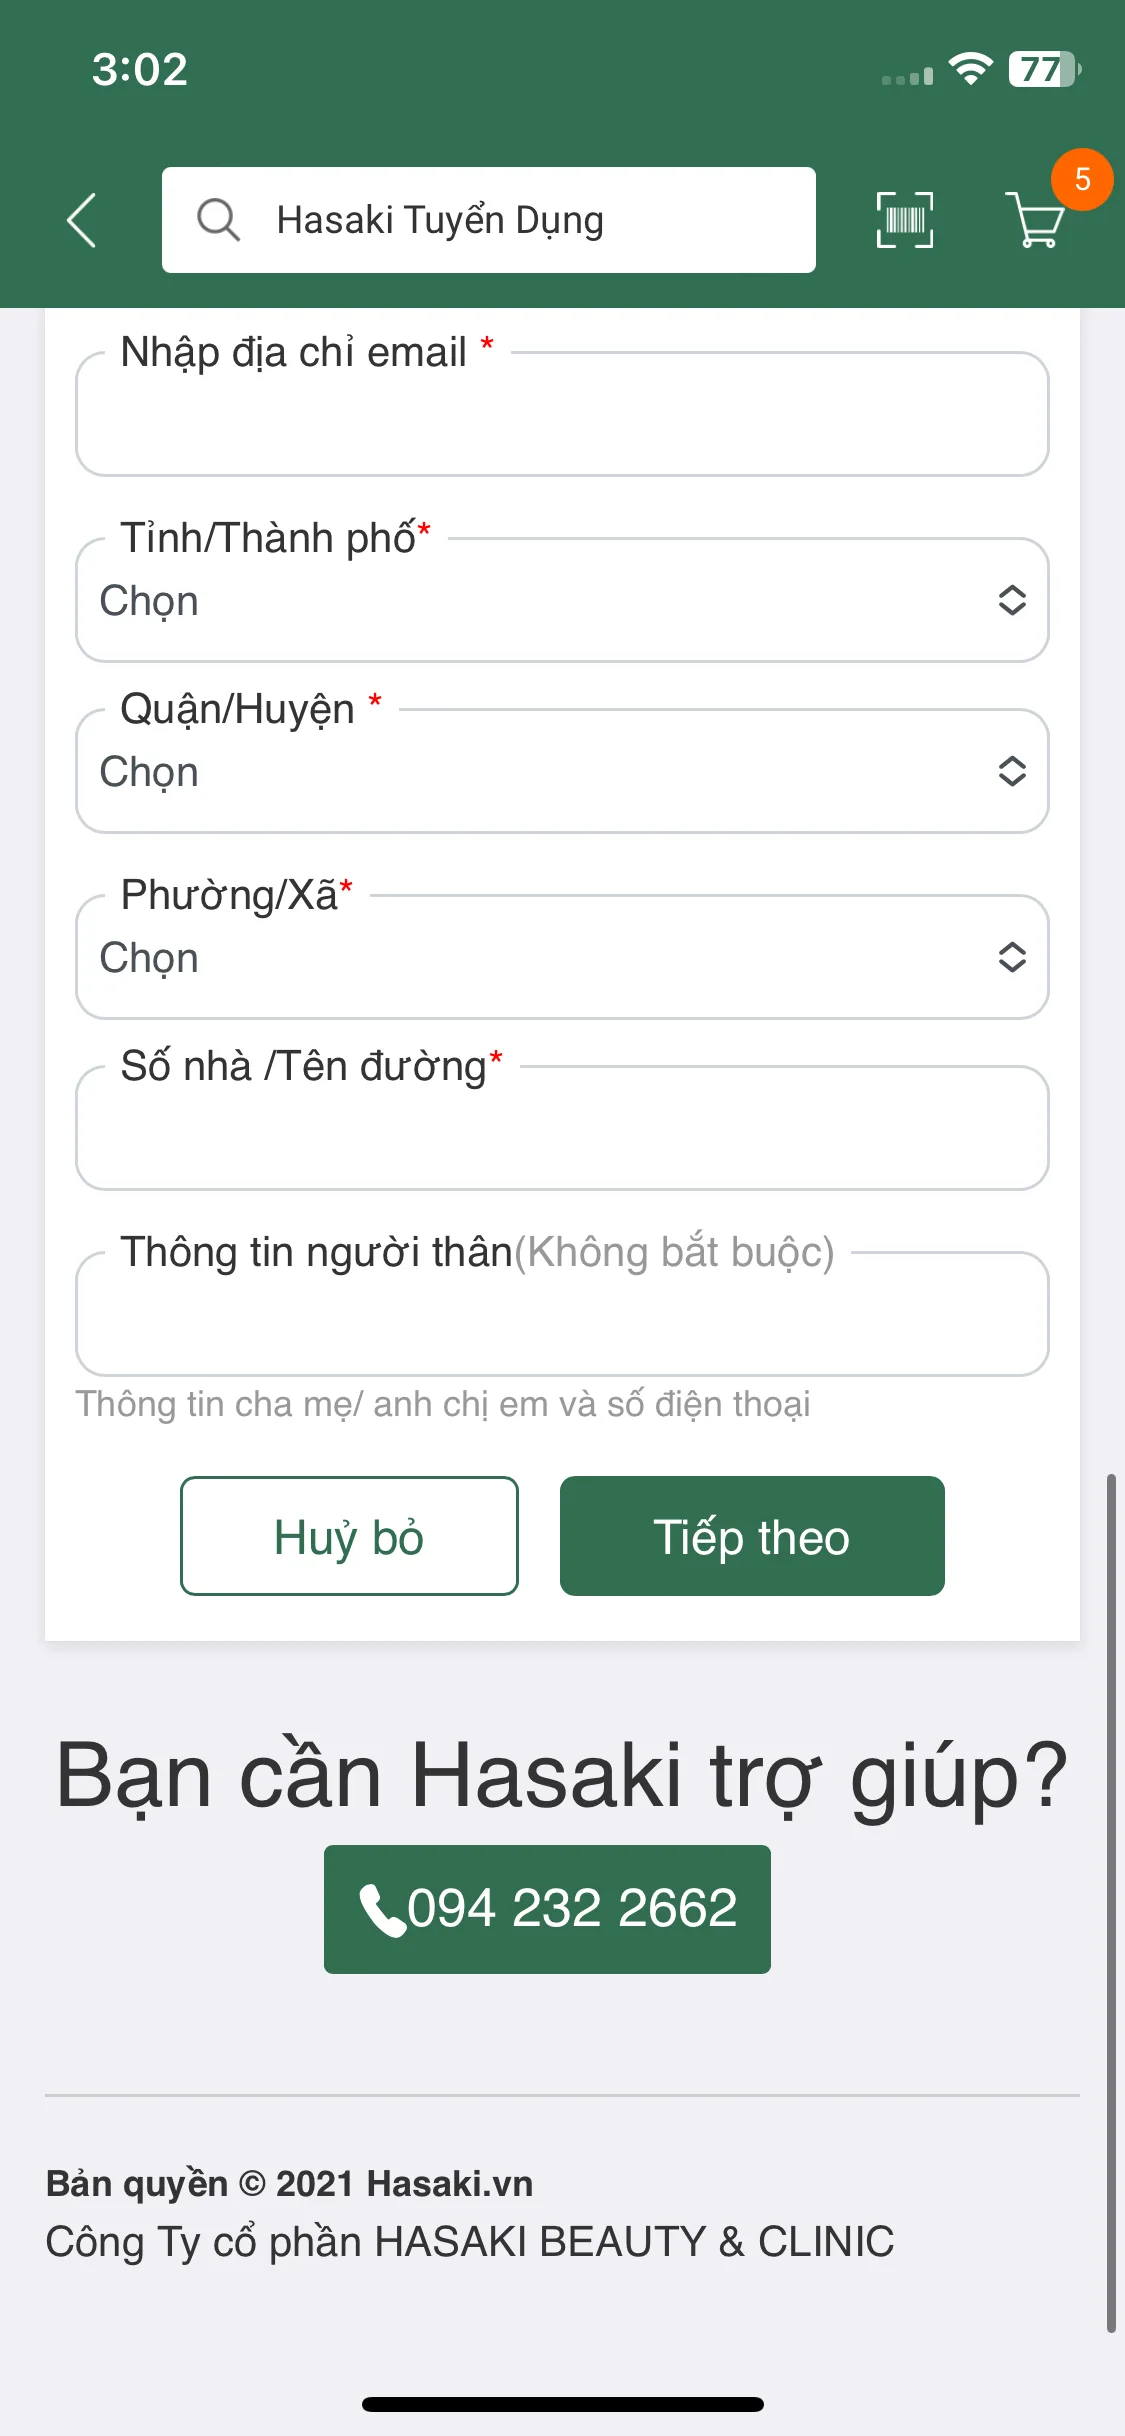Image resolution: width=1125 pixels, height=2436 pixels.
Task: Open the Phường/Xã dropdown
Action: coord(562,957)
